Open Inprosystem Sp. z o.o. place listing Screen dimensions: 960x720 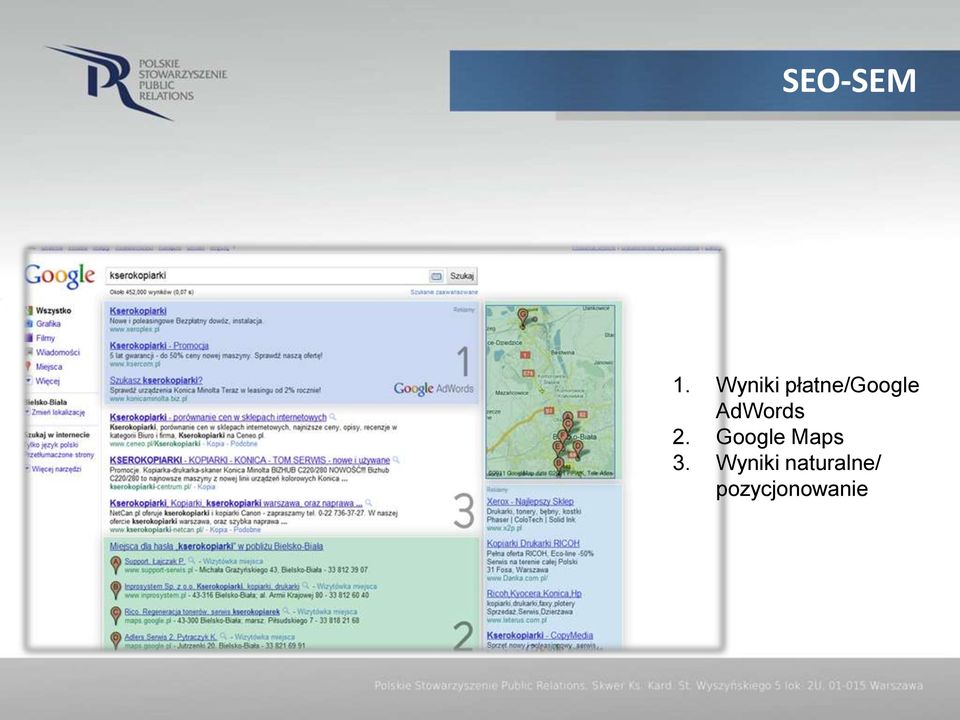(x=212, y=586)
